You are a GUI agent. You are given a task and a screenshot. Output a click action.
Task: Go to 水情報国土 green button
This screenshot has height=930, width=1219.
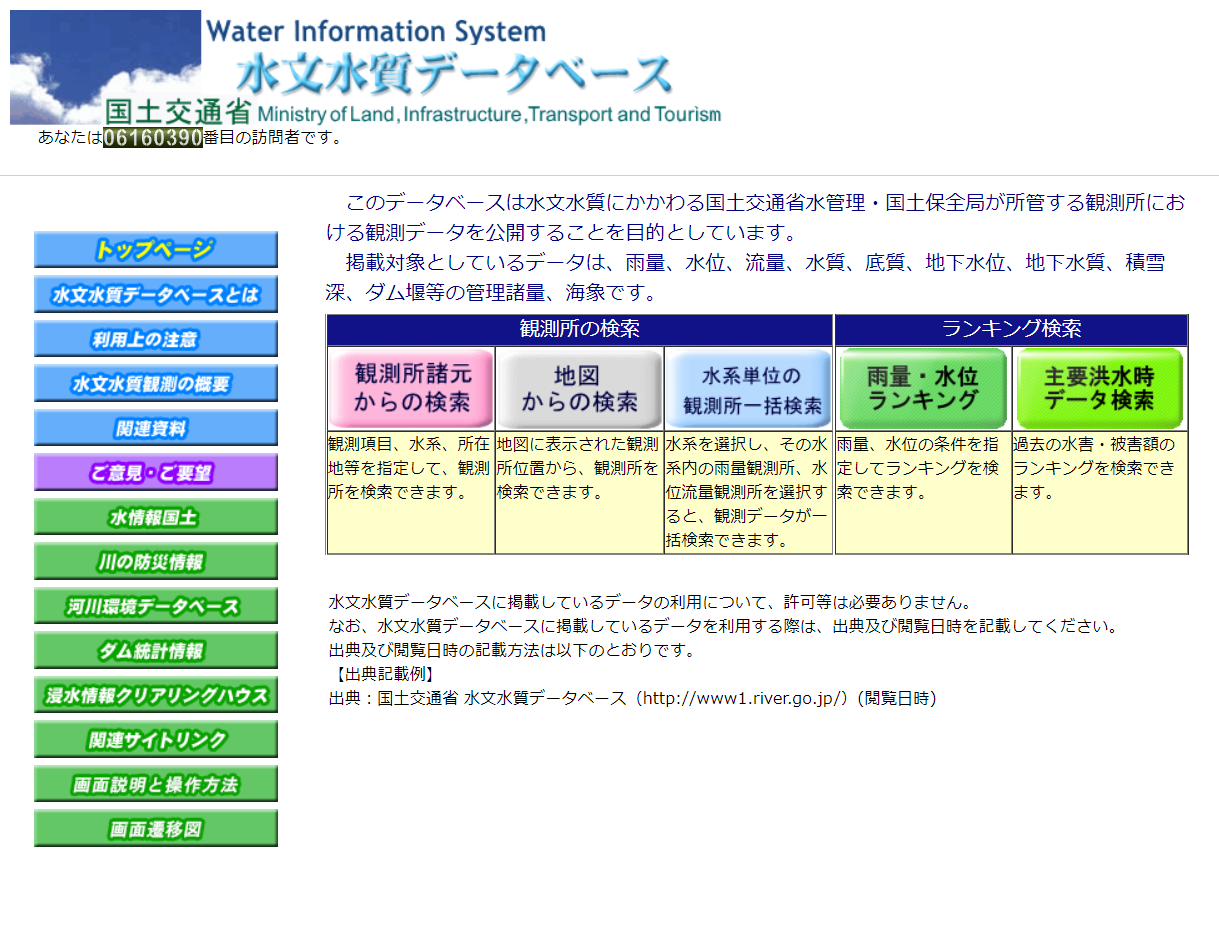156,517
